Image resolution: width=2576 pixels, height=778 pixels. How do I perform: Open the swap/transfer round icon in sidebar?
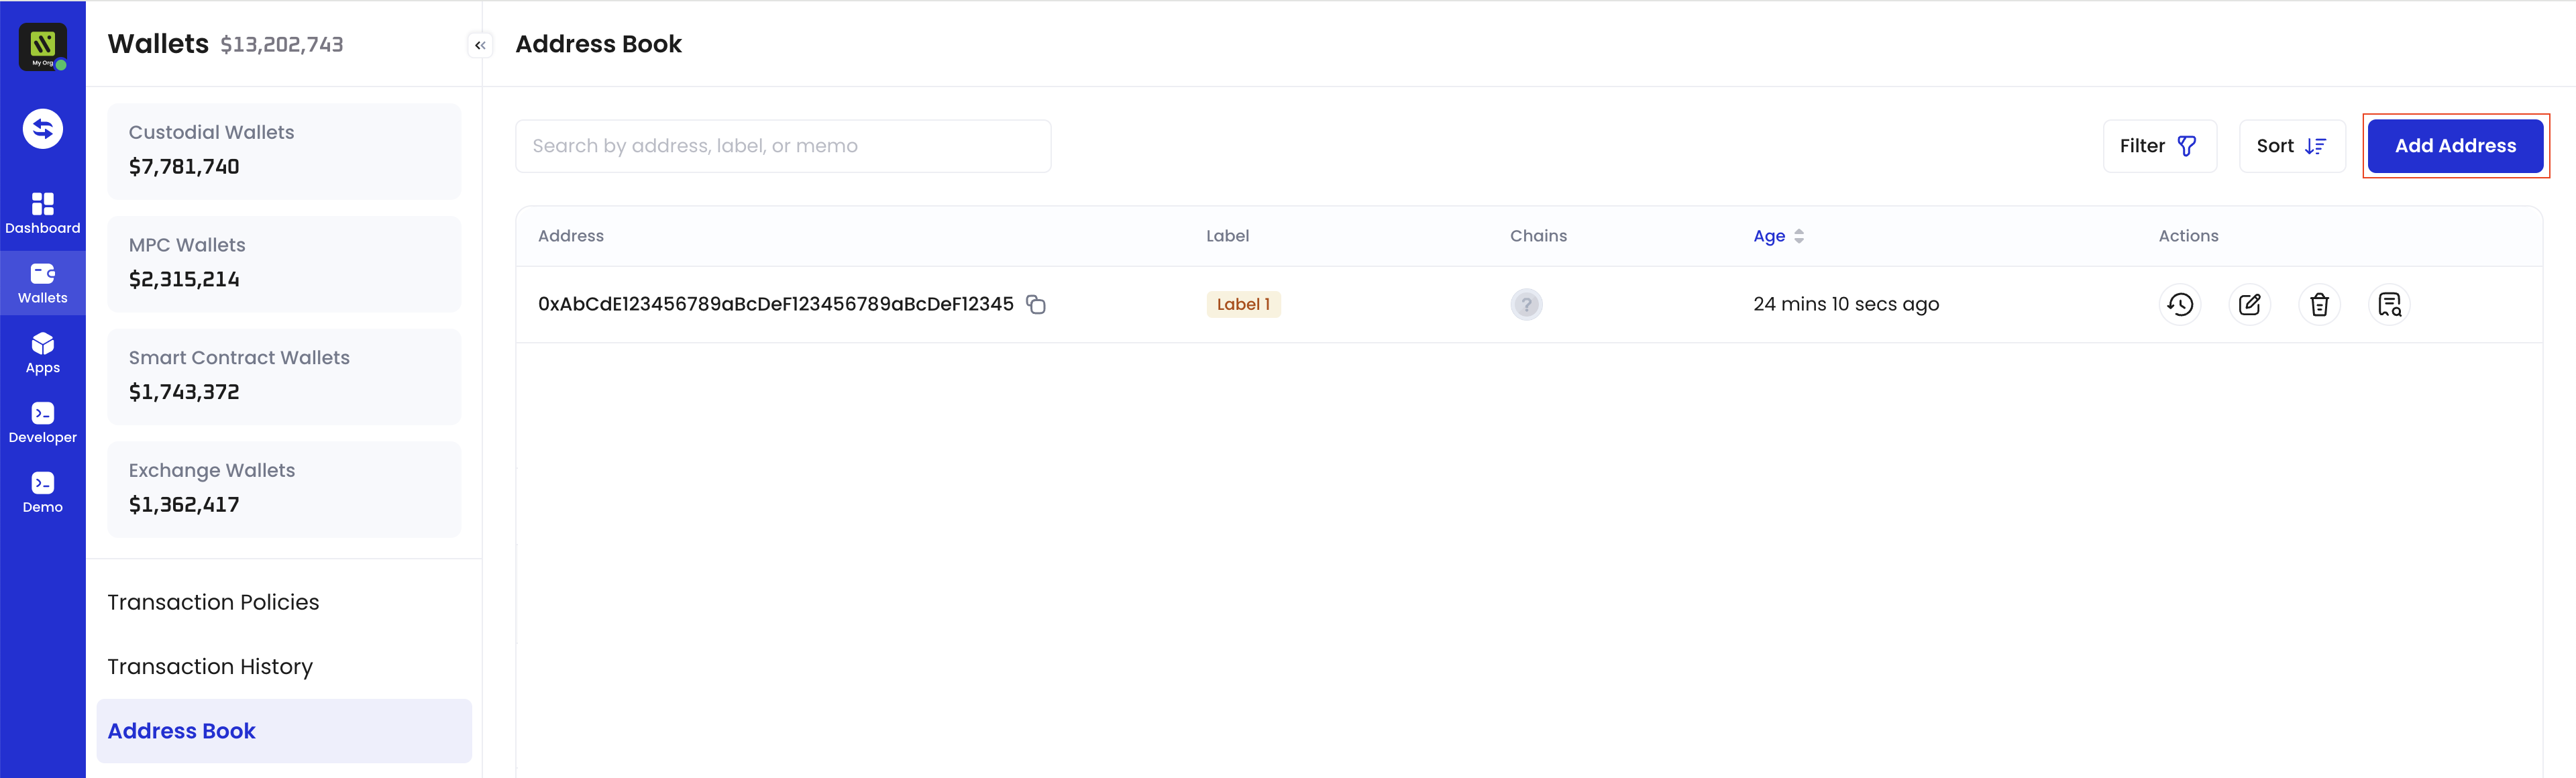click(43, 128)
